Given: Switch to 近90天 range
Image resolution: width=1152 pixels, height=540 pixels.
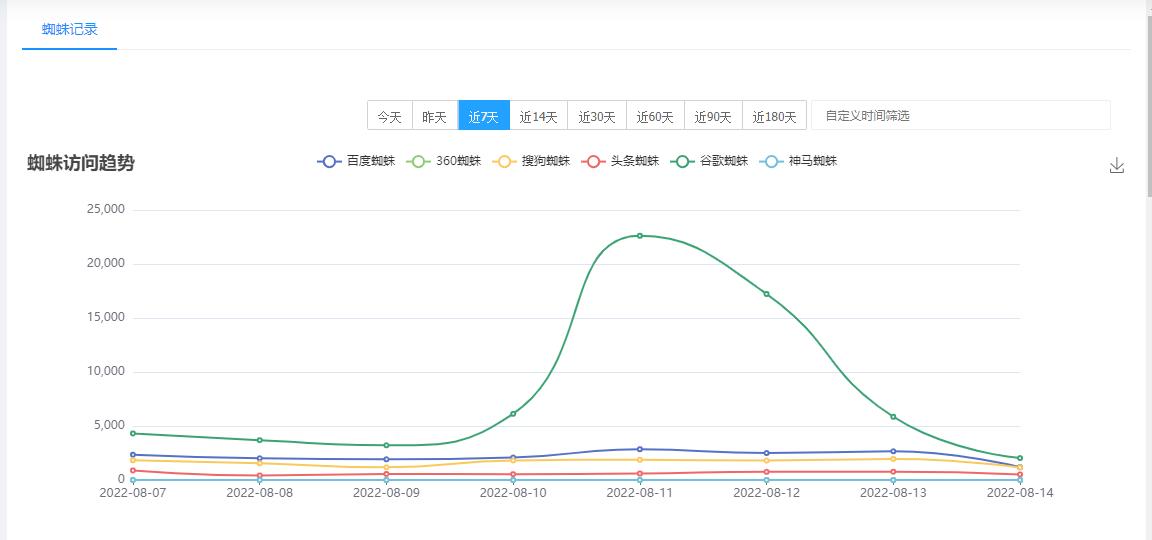Looking at the screenshot, I should click(x=713, y=116).
